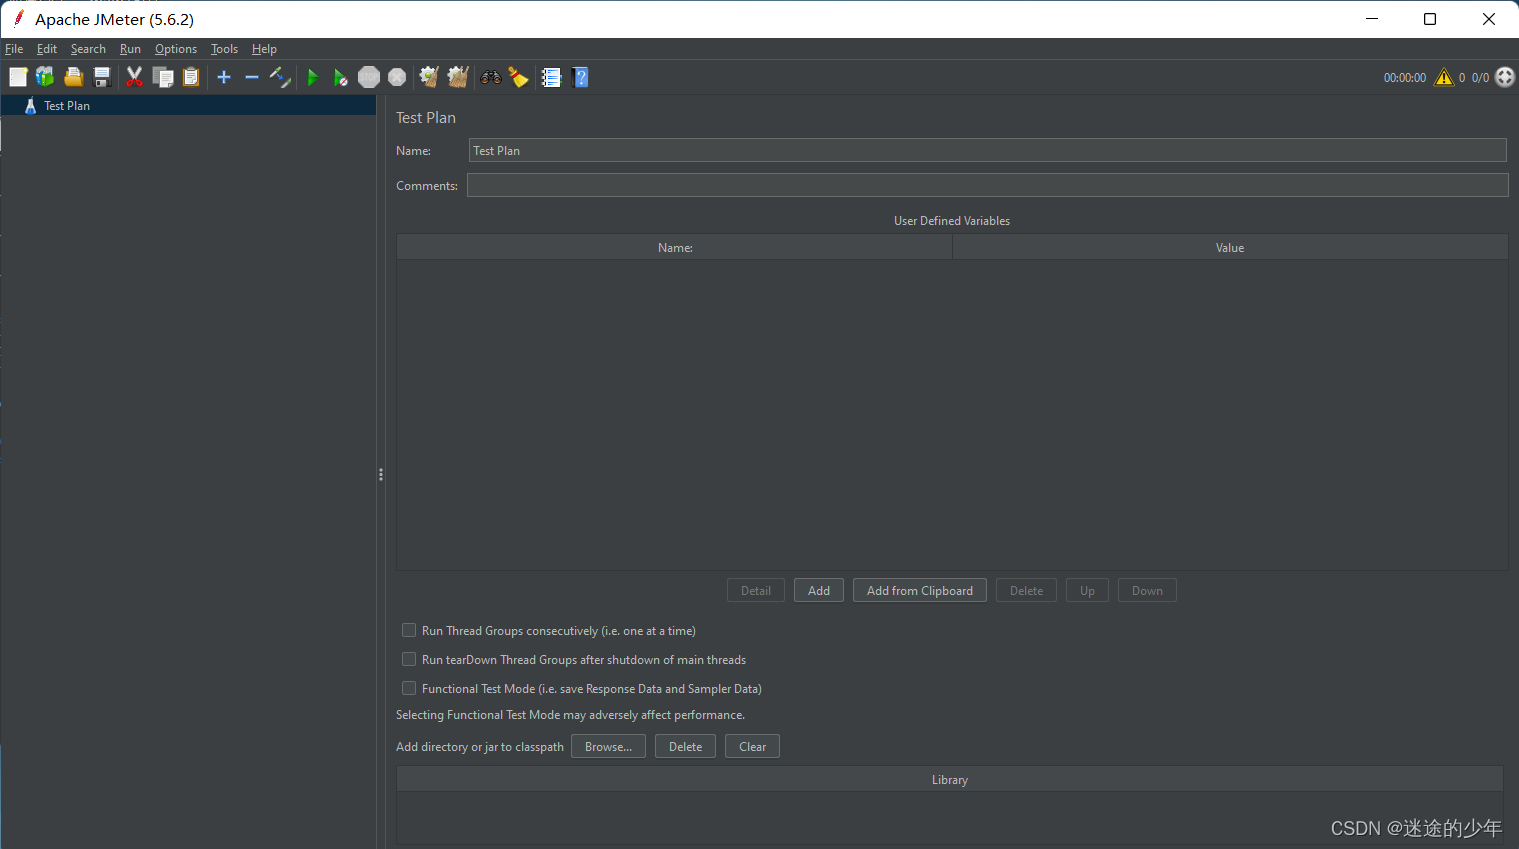Open the Templates toolbar icon
Image resolution: width=1519 pixels, height=849 pixels.
45,77
